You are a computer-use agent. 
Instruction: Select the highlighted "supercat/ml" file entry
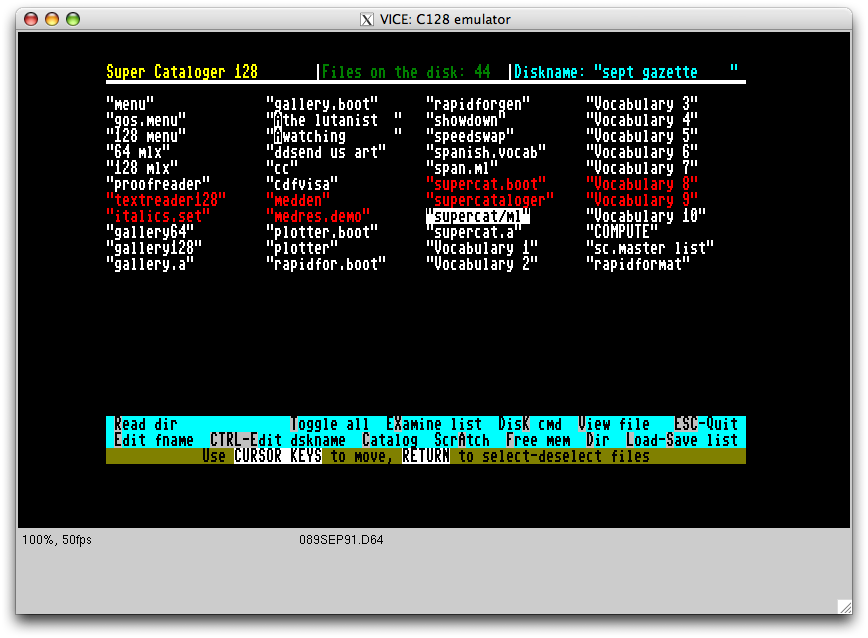coord(478,216)
